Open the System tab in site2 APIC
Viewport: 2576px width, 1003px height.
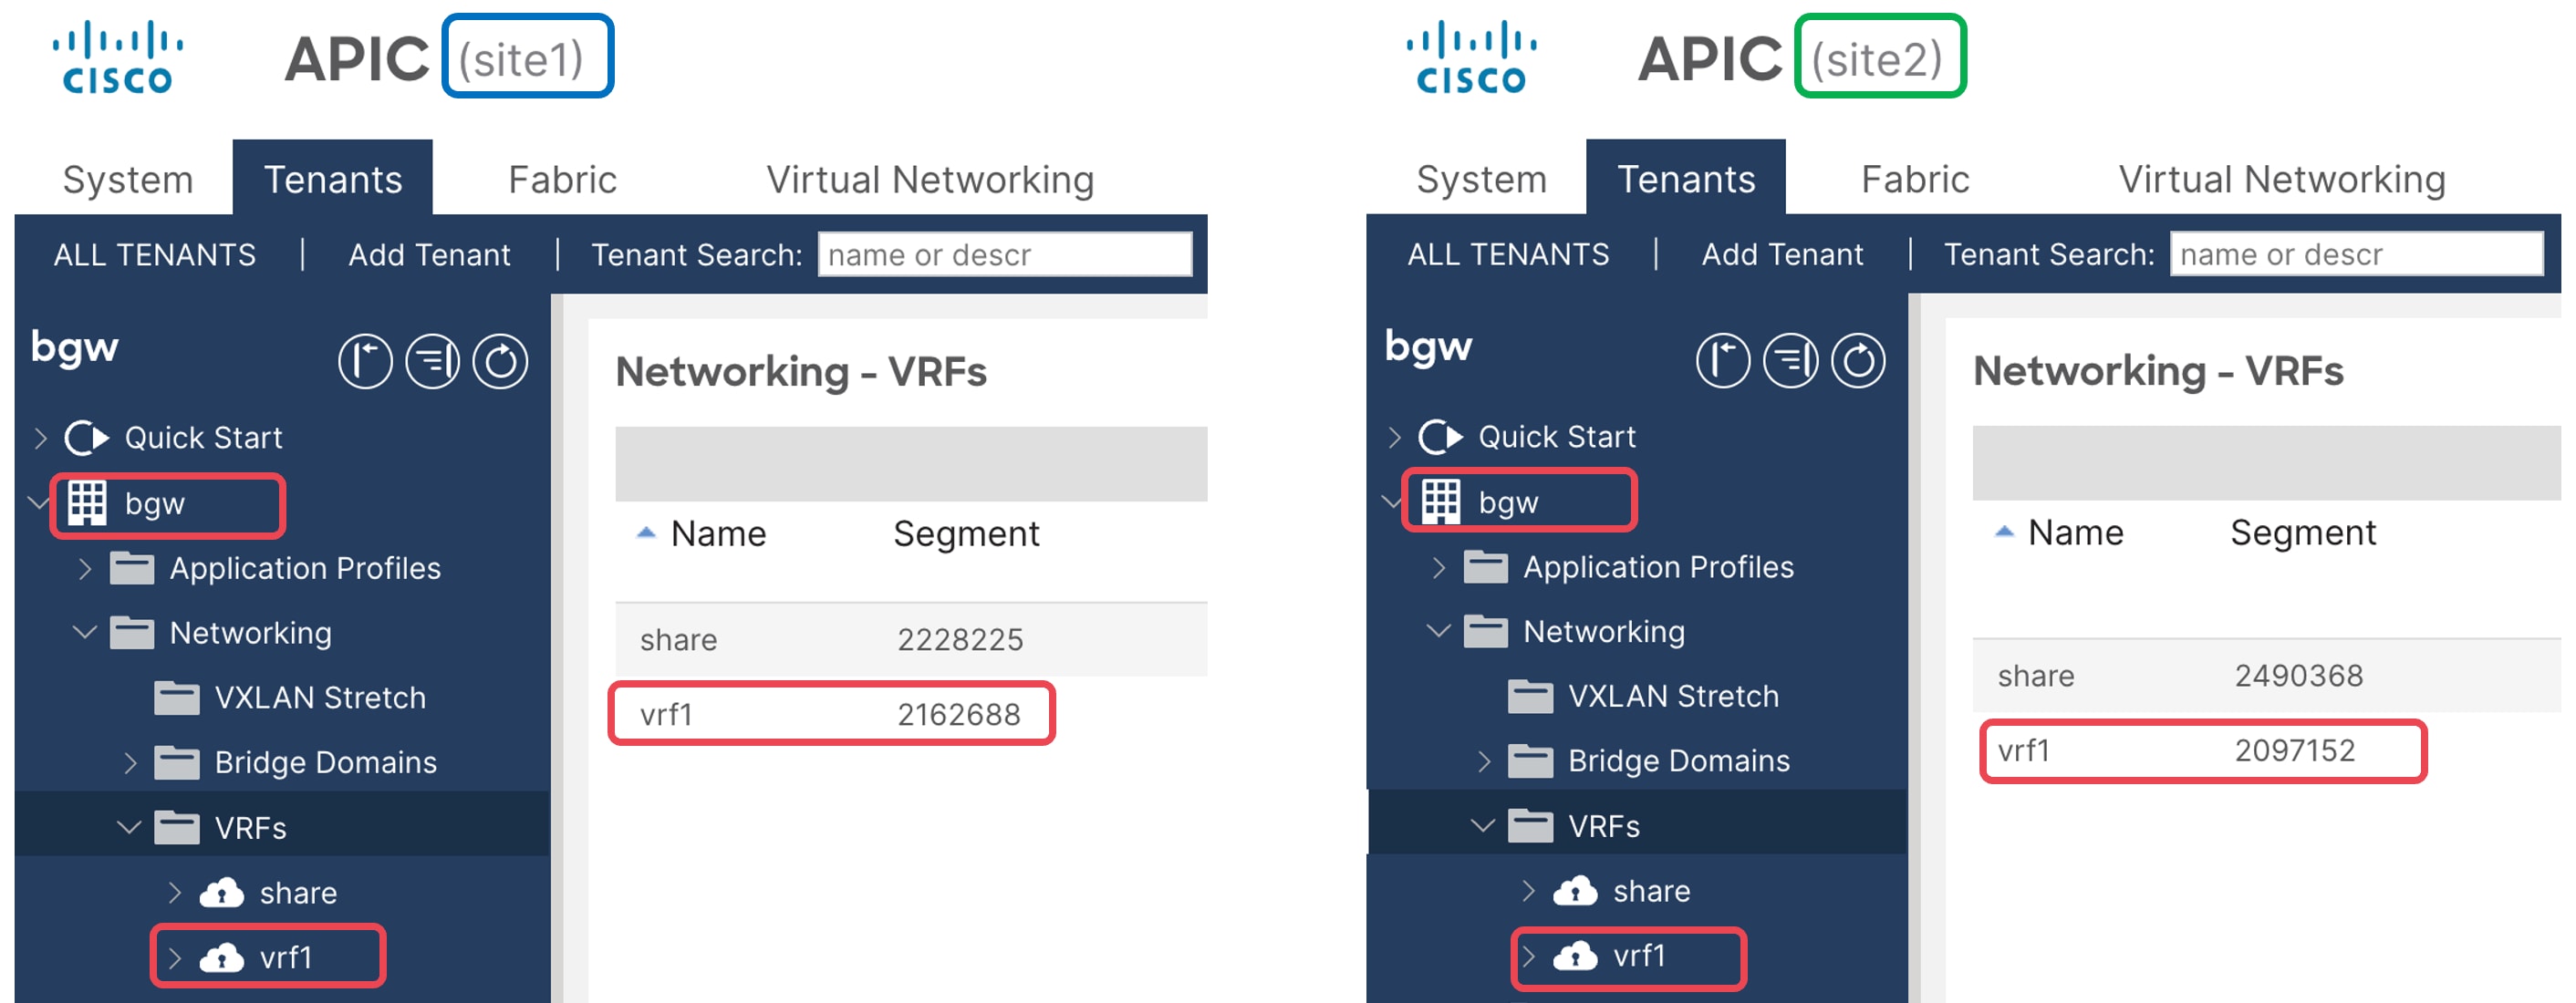click(x=1481, y=179)
